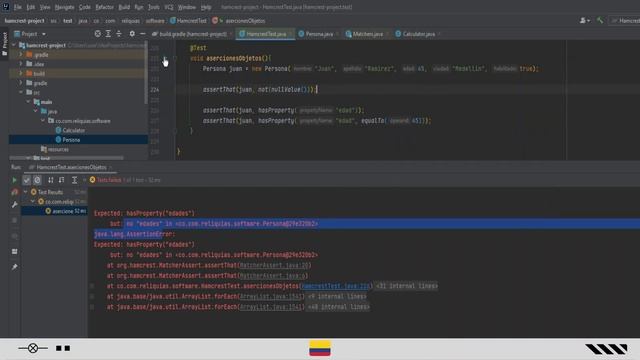Screen dimensions: 640x360
Task: Select the HamcrestTest.asercionesObjetos run tab
Action: pyautogui.click(x=71, y=167)
